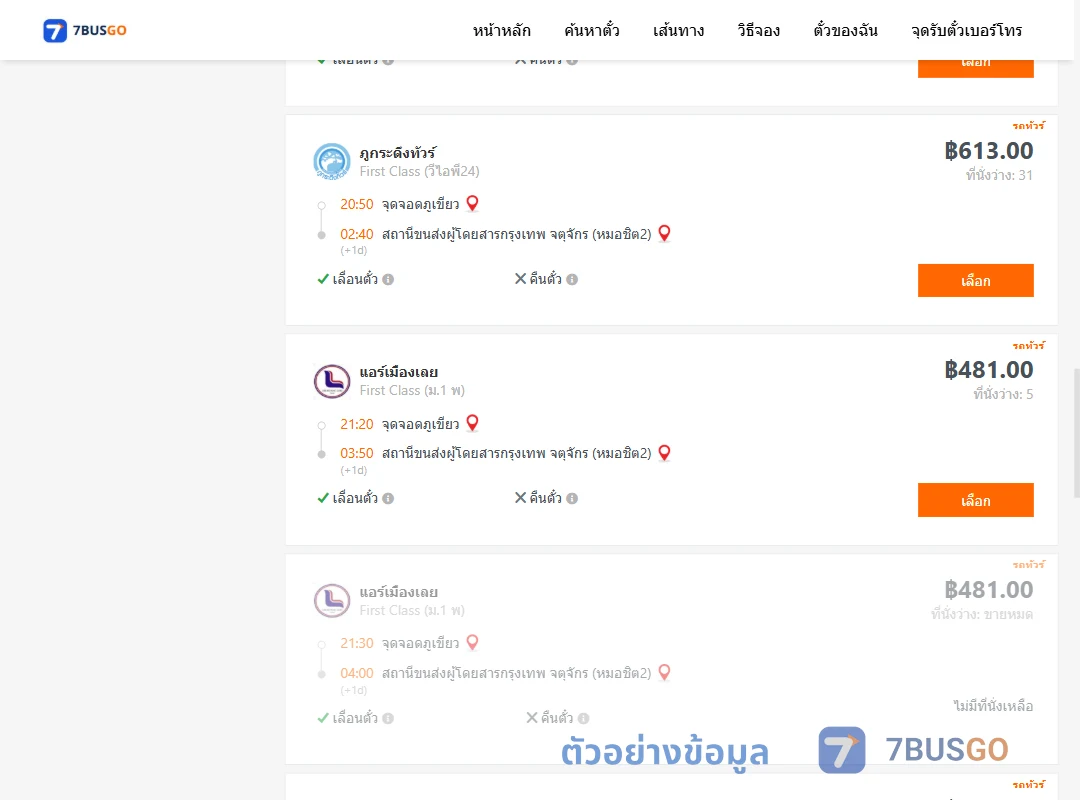Click the ไม่มีที่นั่งเหลือ notice
The height and width of the screenshot is (800, 1080).
point(993,706)
